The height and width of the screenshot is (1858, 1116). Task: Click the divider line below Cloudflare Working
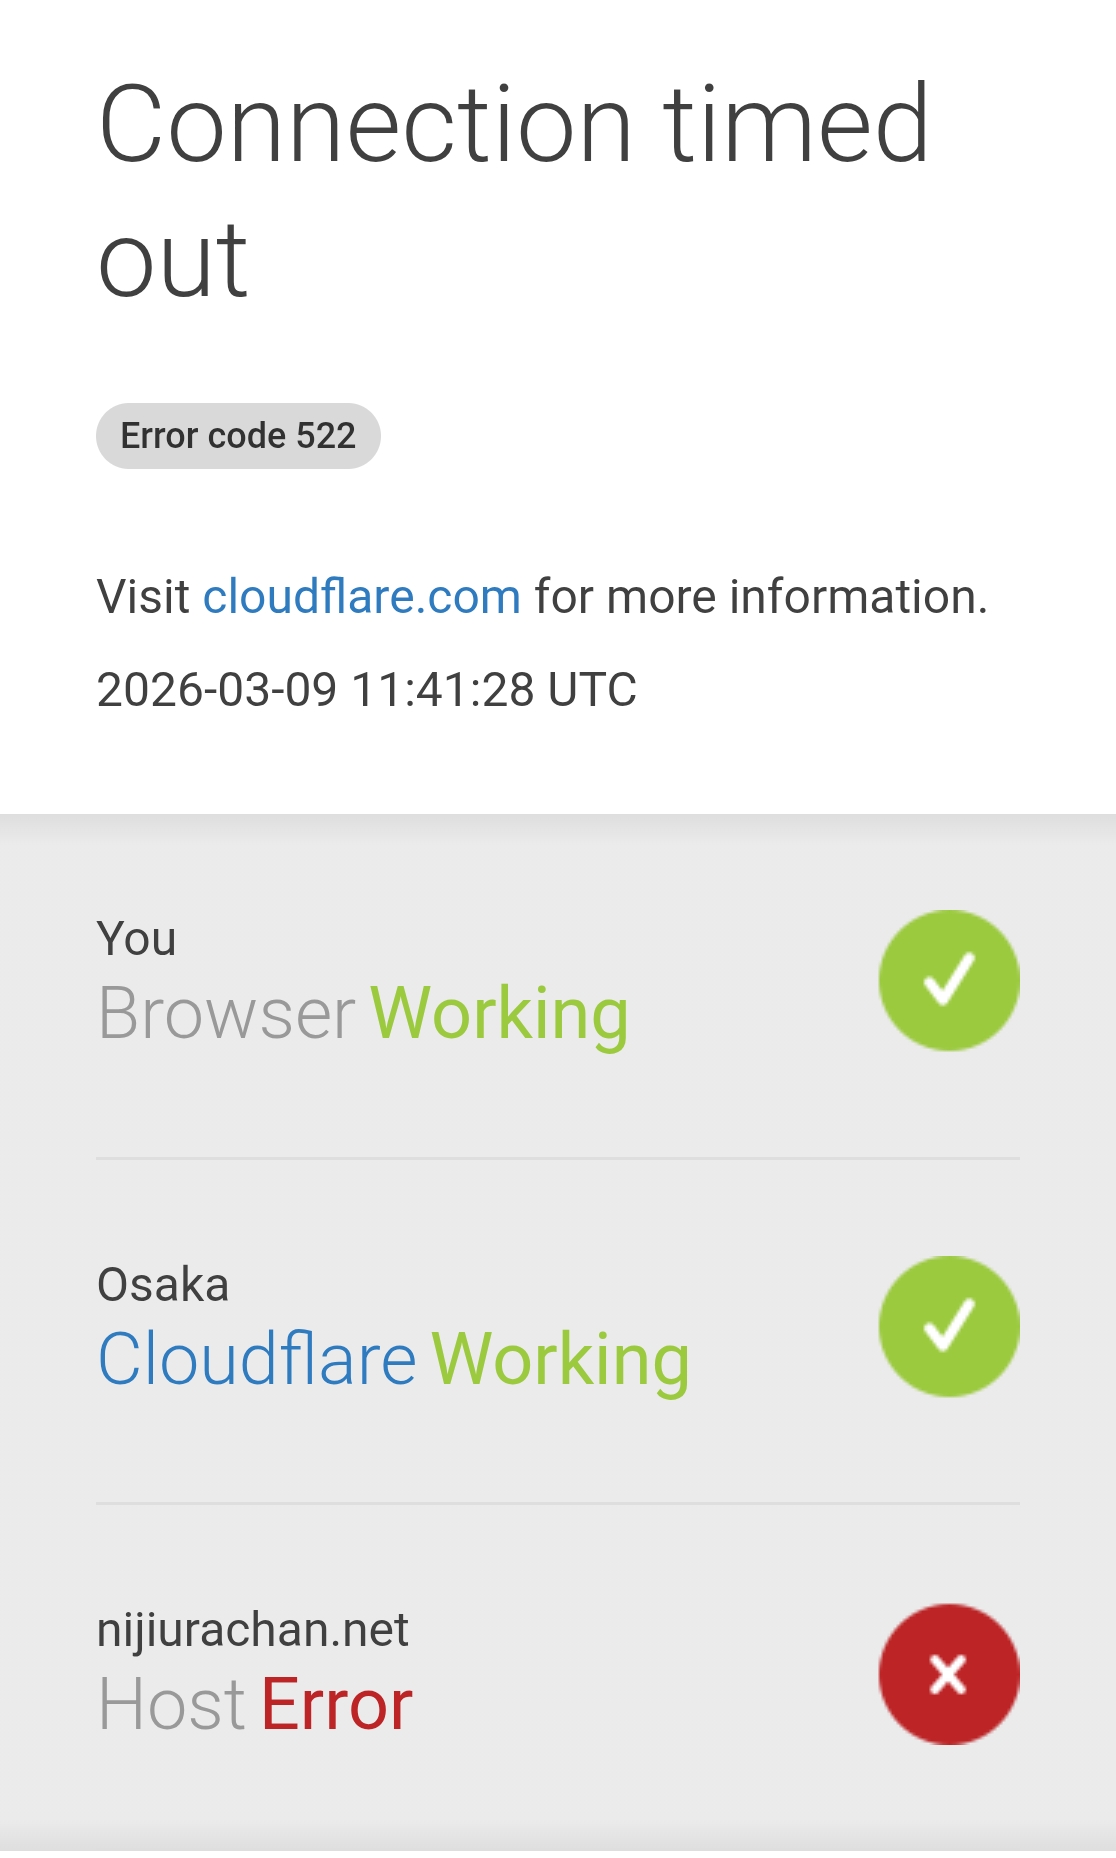[558, 1503]
